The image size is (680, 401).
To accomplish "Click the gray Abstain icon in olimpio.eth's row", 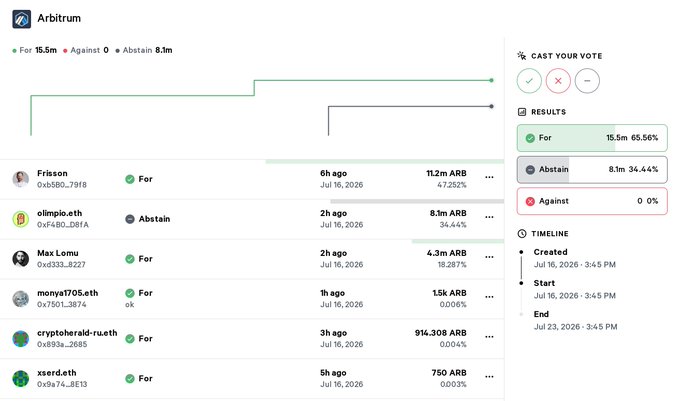I will [x=130, y=219].
